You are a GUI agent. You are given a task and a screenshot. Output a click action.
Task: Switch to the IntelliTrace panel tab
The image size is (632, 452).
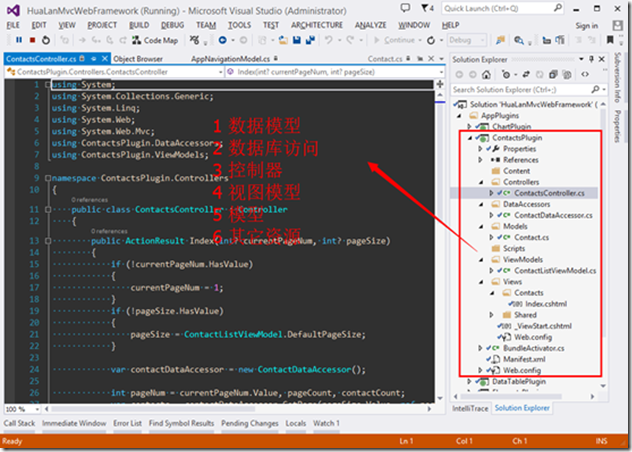tap(470, 408)
